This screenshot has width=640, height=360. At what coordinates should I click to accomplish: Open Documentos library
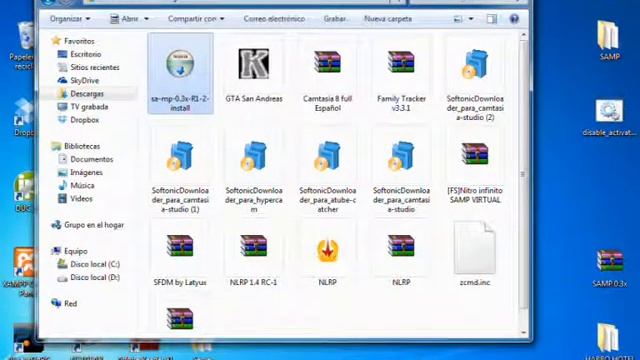point(86,159)
